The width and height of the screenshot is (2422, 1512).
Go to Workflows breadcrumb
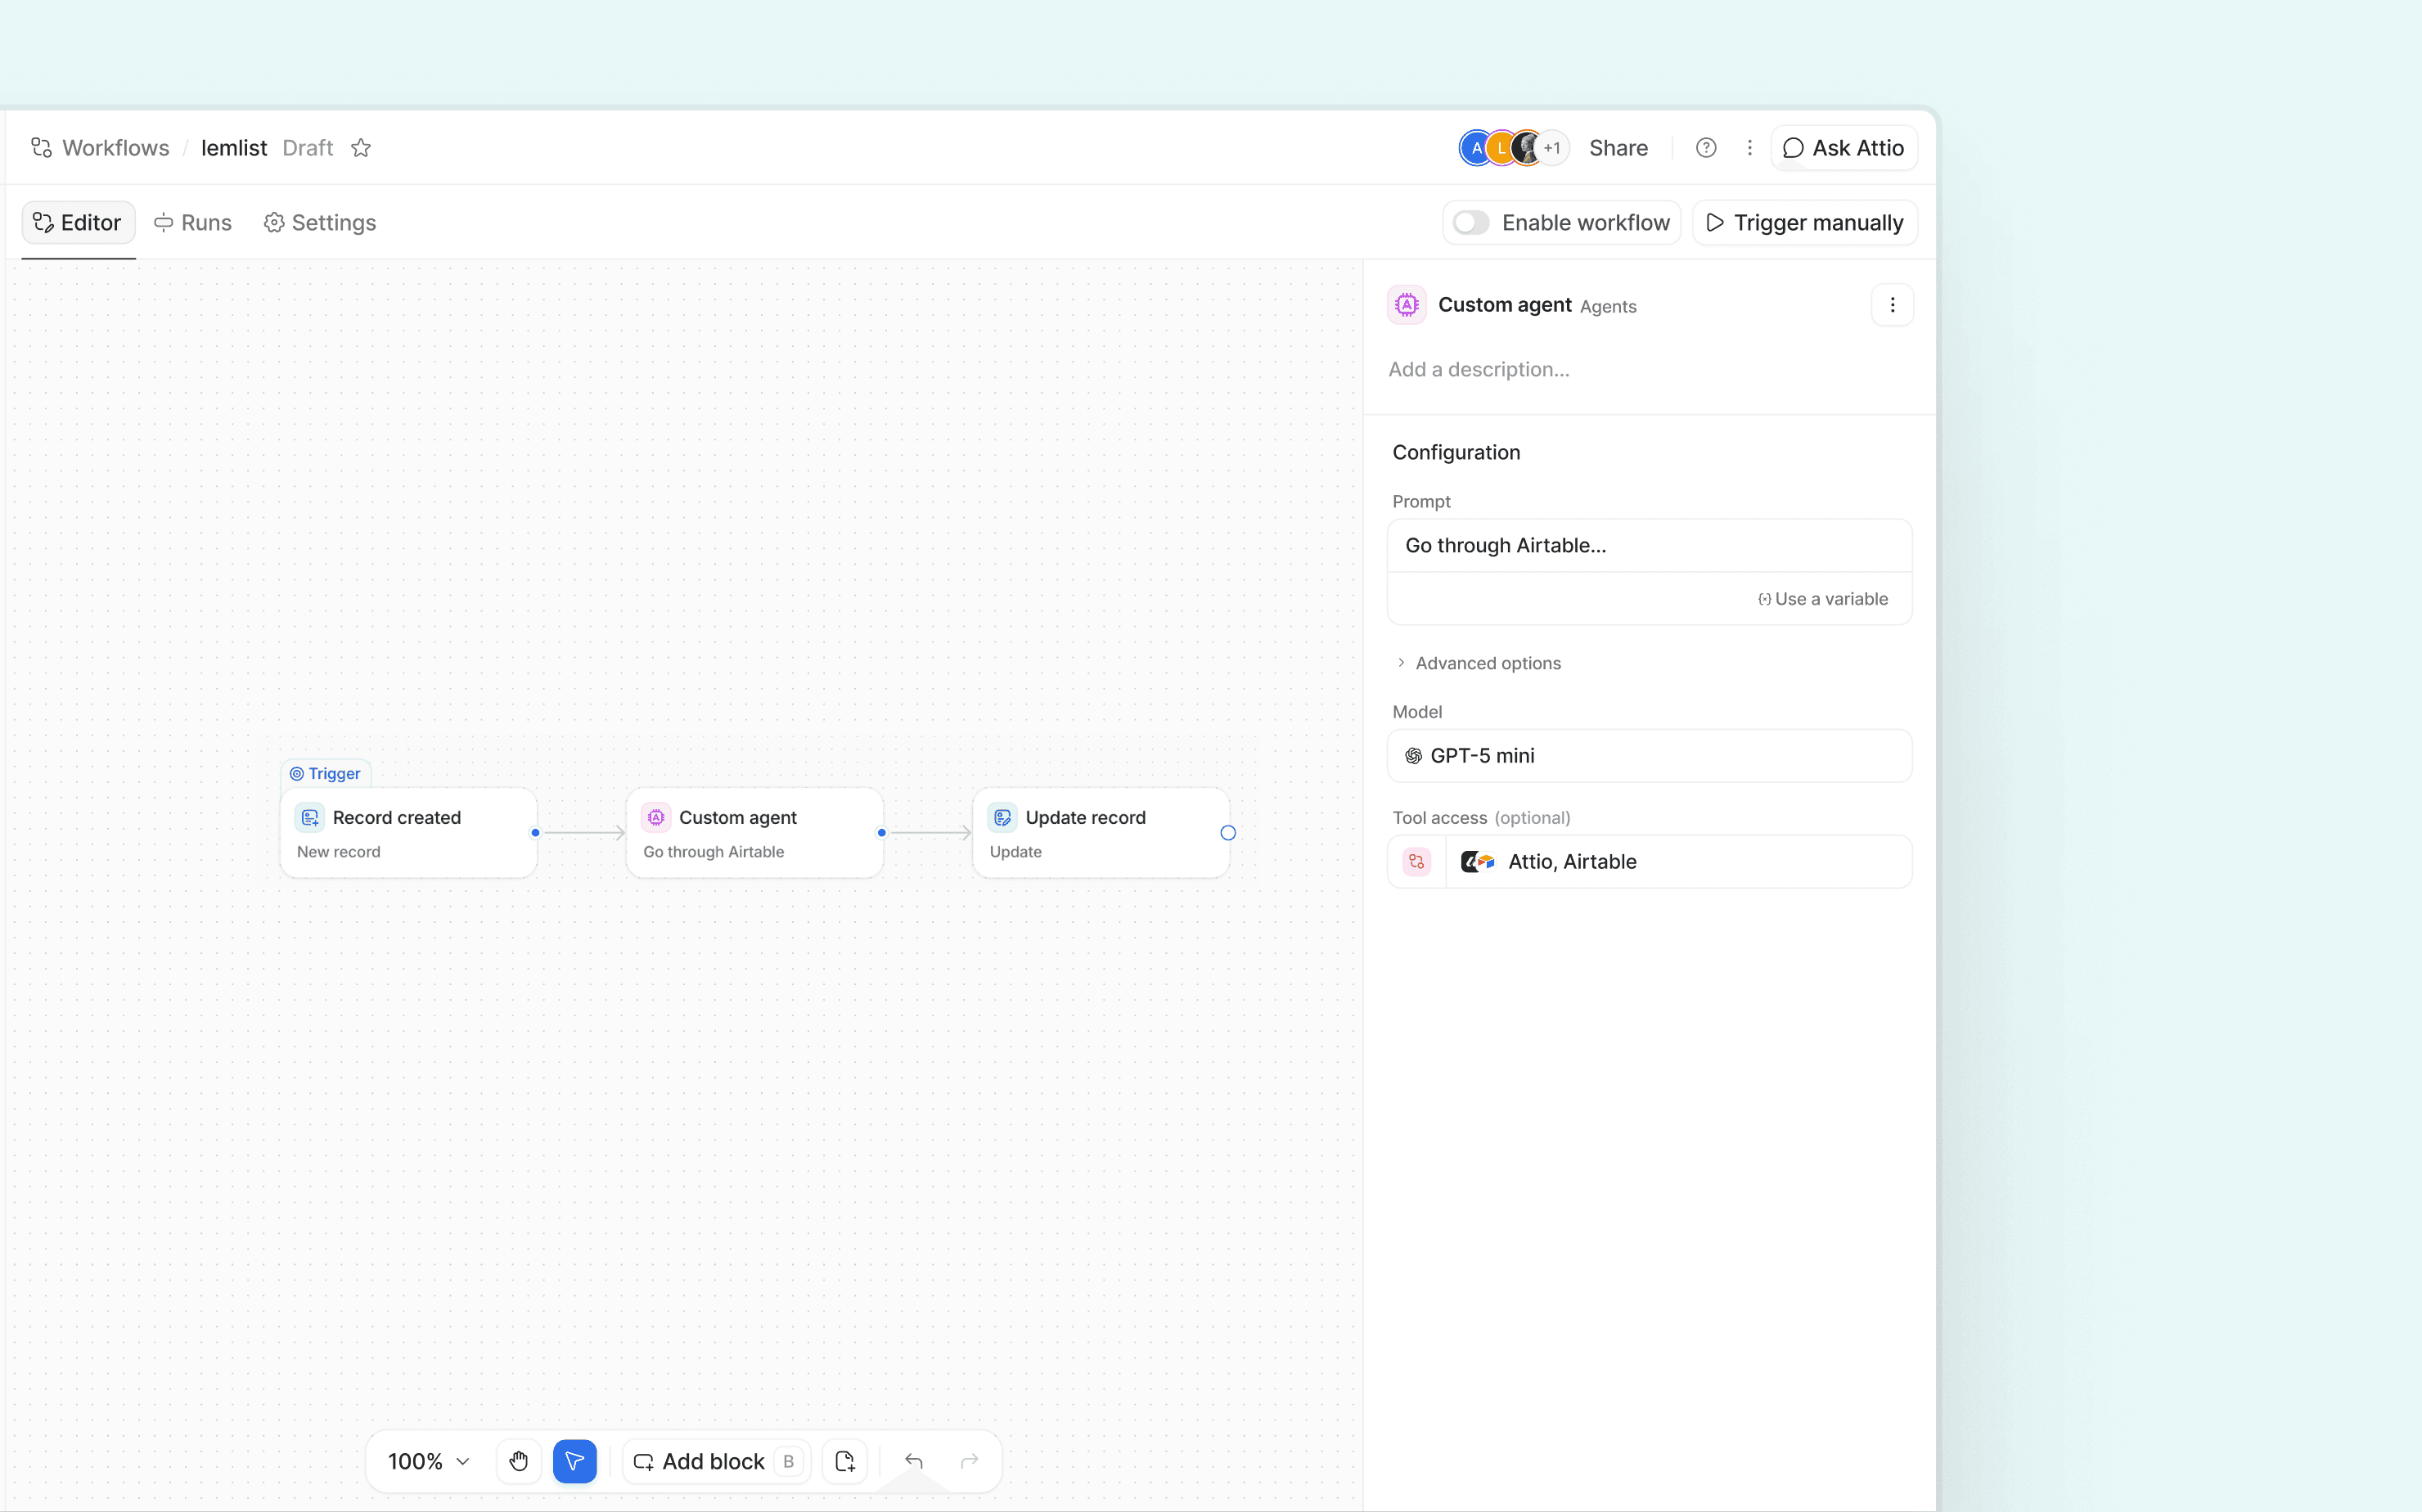[x=116, y=148]
